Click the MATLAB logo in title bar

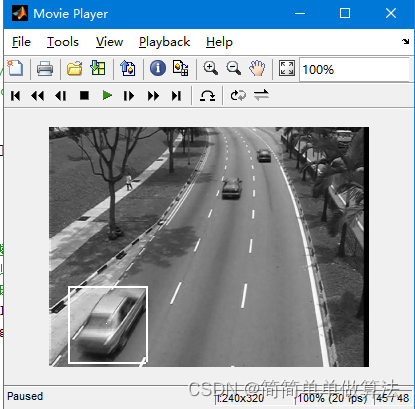pyautogui.click(x=20, y=13)
